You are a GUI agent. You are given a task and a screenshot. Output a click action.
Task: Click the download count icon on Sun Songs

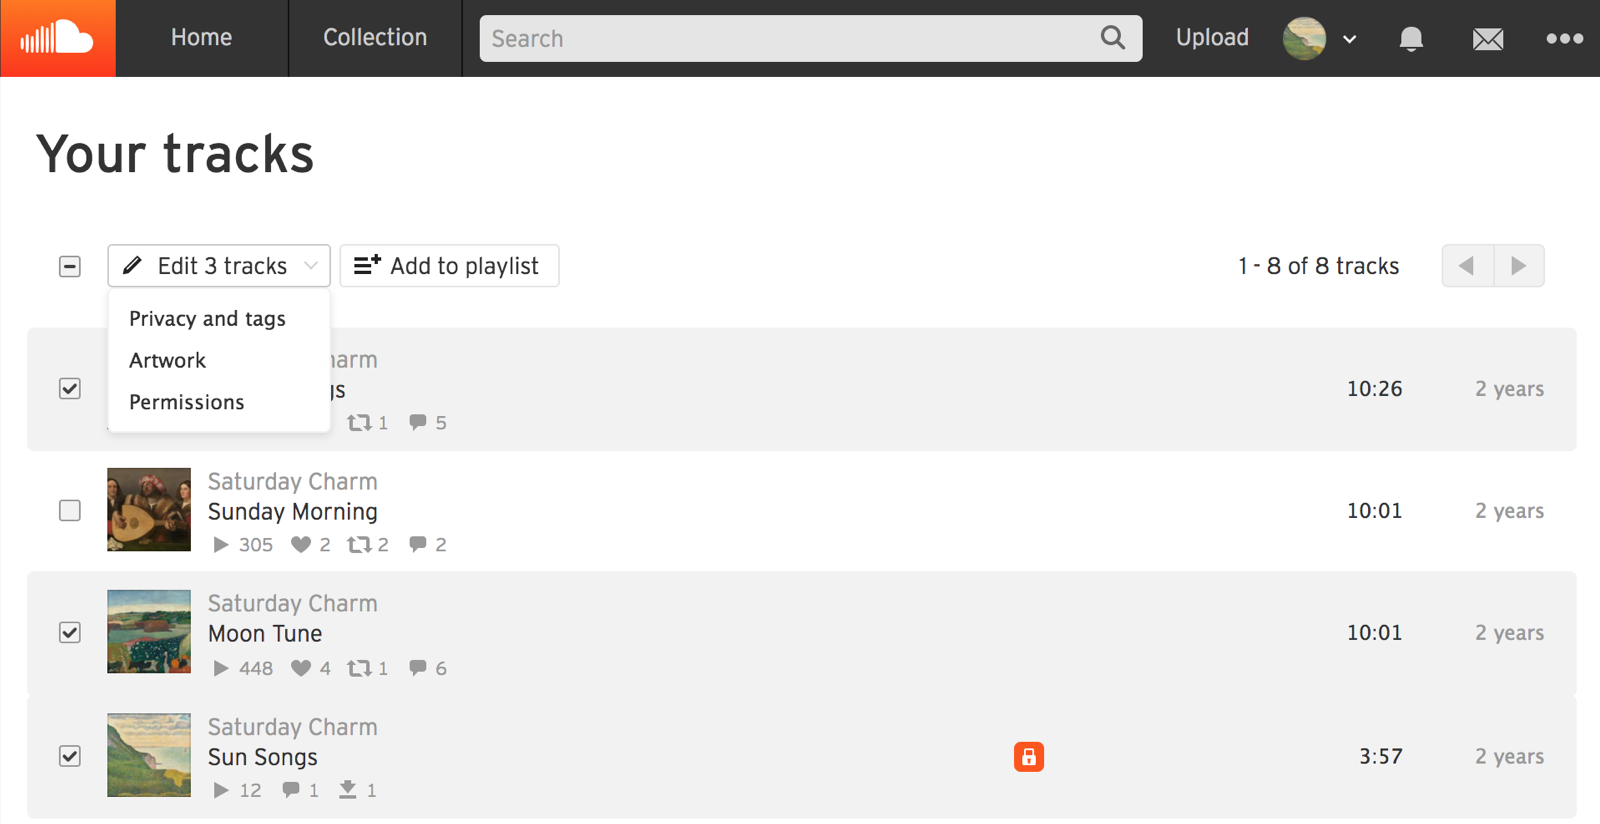click(x=348, y=789)
